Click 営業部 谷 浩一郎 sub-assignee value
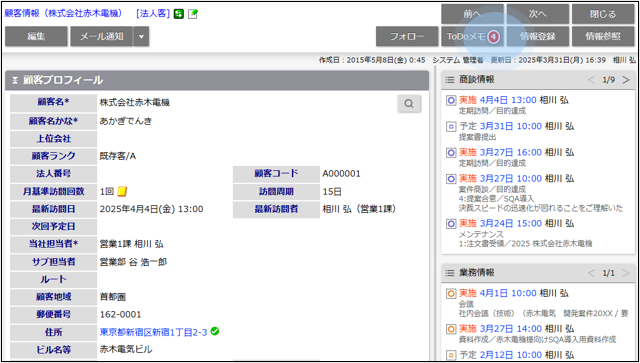 133,262
